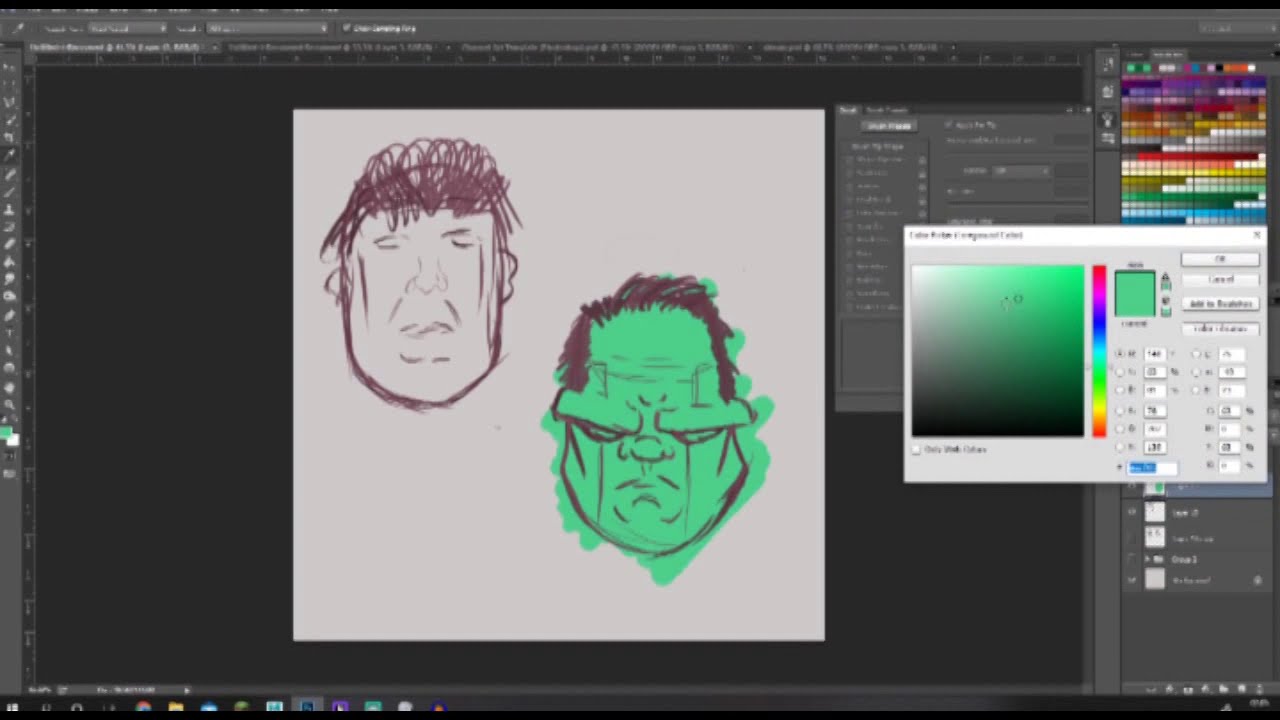Viewport: 1280px width, 720px height.
Task: Select the Zoom tool
Action: pyautogui.click(x=10, y=405)
